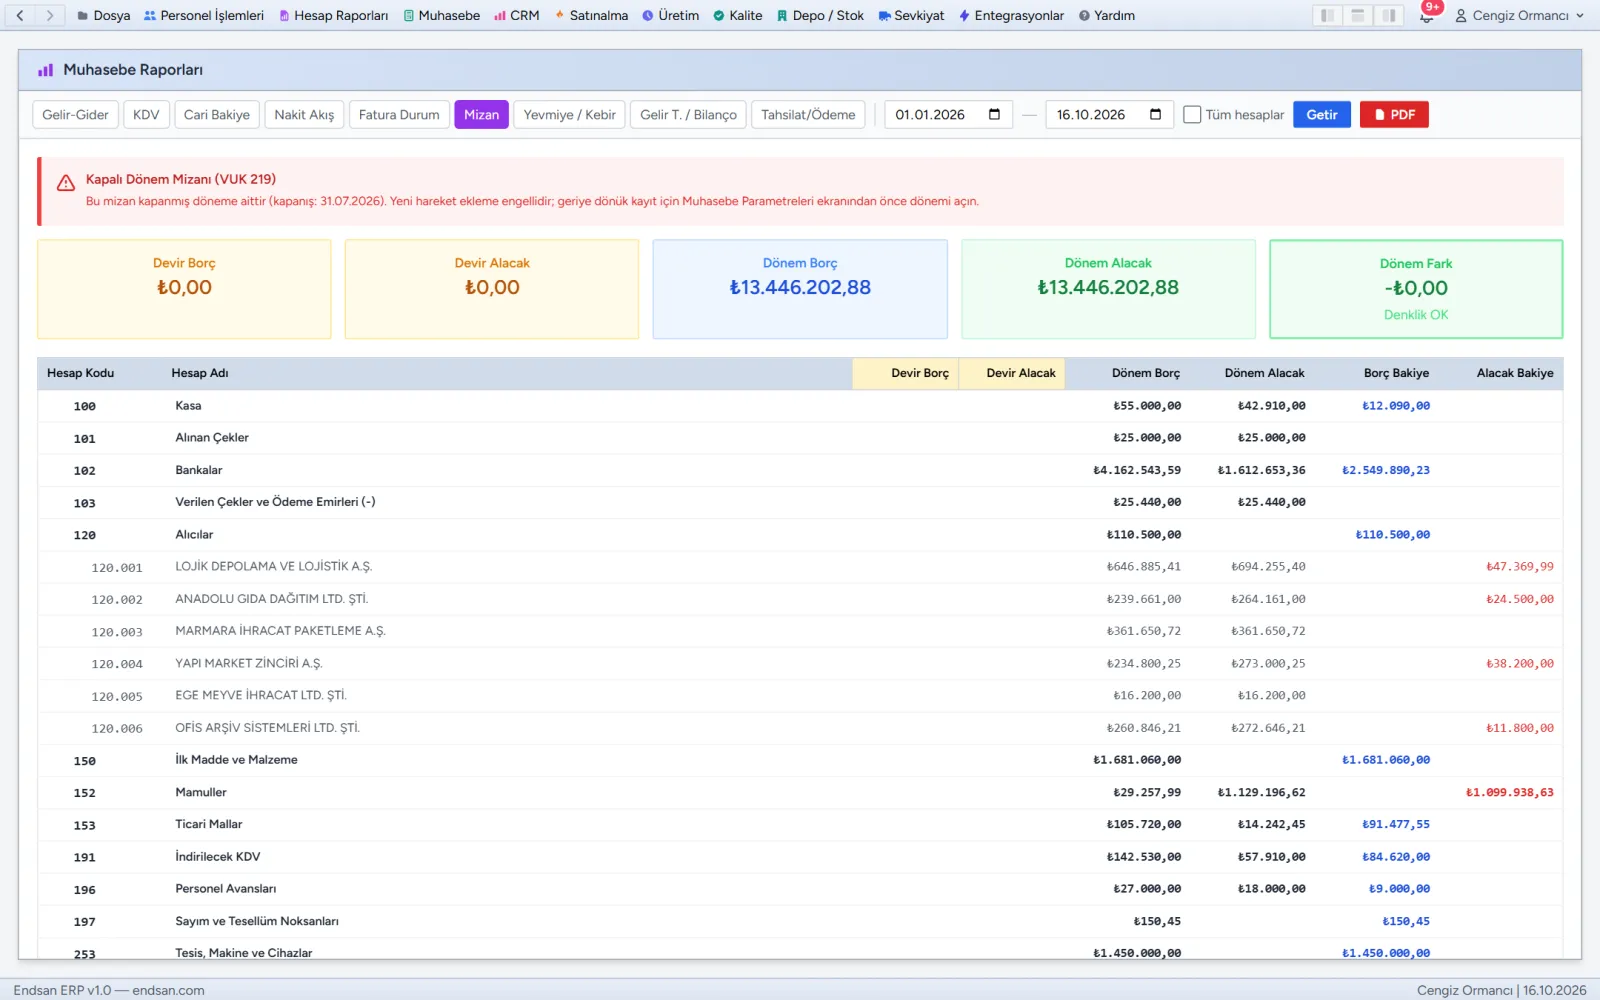1600x1000 pixels.
Task: Open the Muhasebe menu
Action: 442,16
